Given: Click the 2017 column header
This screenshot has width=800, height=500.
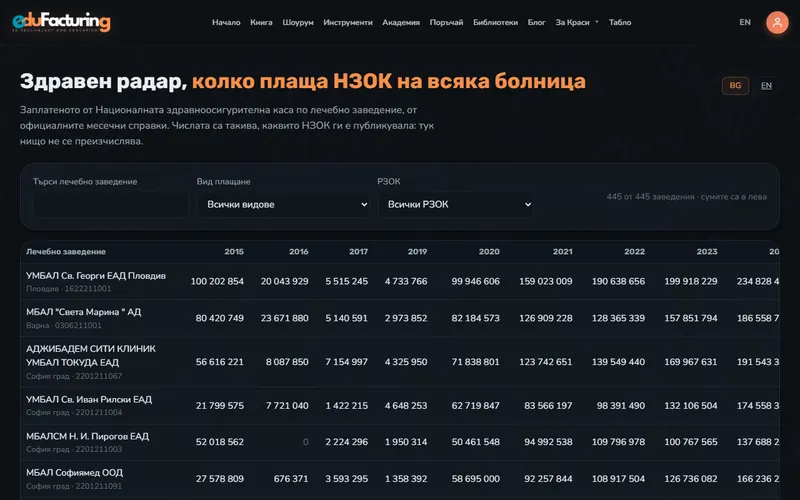Looking at the screenshot, I should click(x=358, y=252).
